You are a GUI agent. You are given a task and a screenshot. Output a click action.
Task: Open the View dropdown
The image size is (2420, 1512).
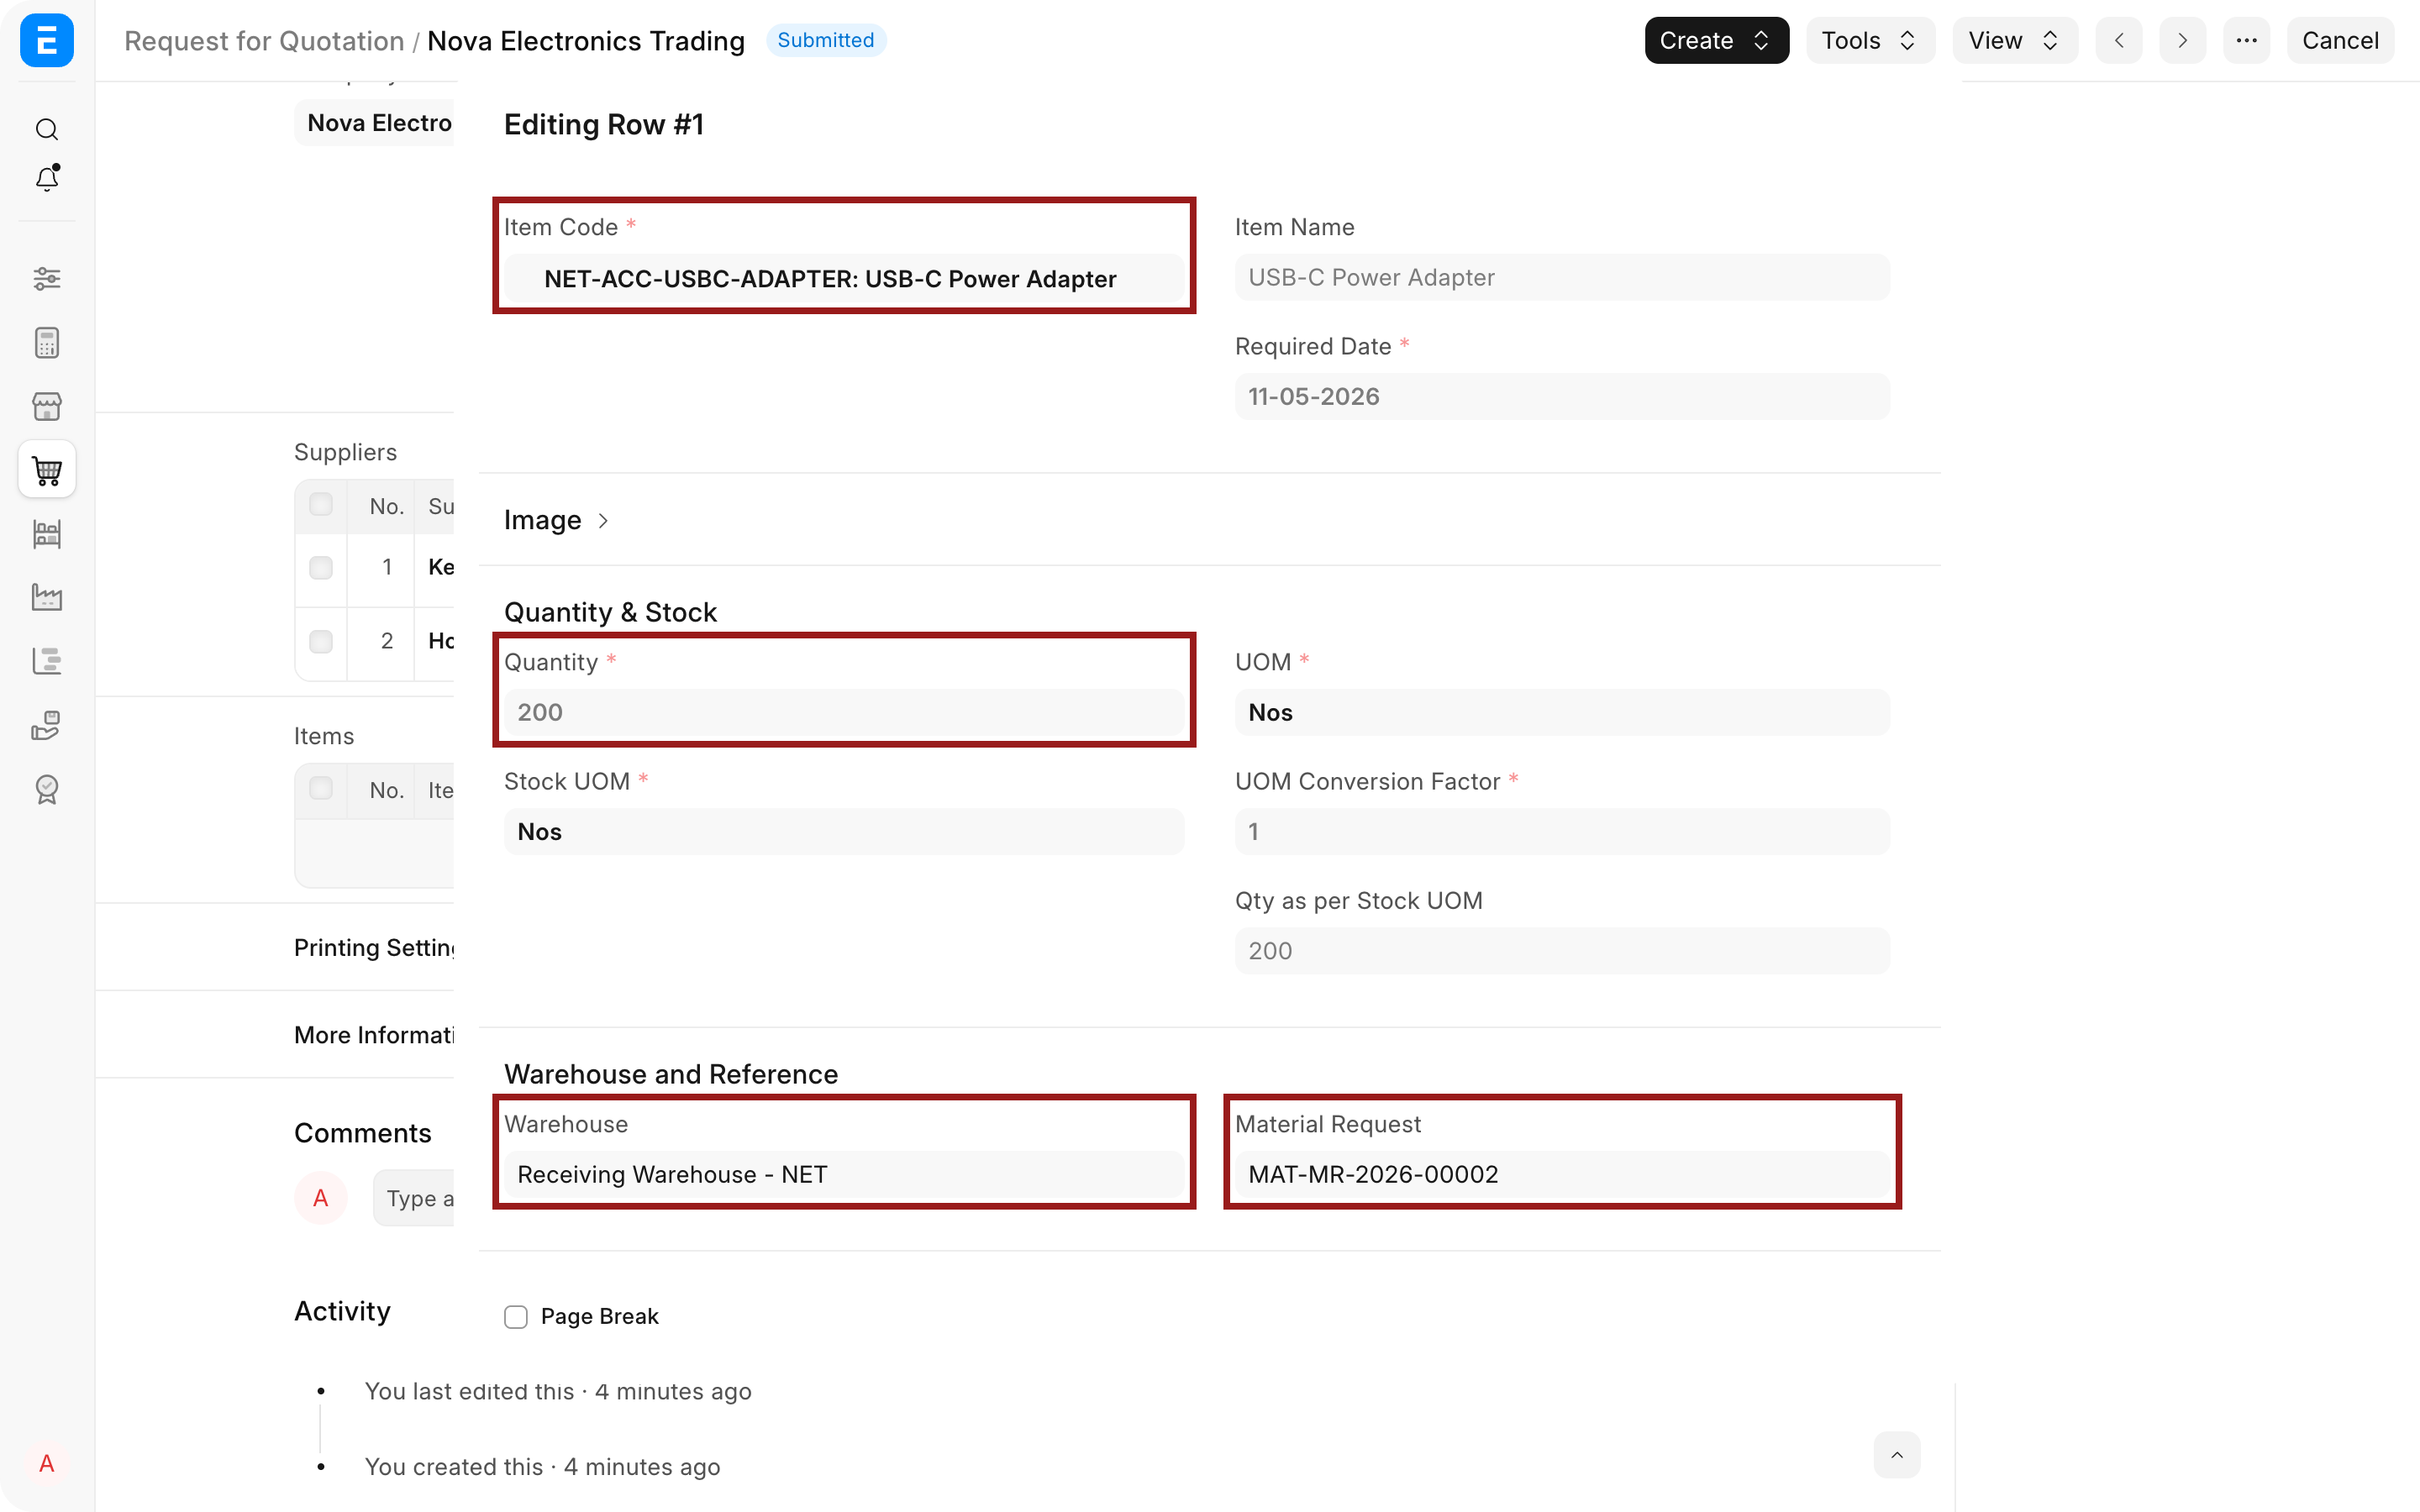click(2014, 40)
